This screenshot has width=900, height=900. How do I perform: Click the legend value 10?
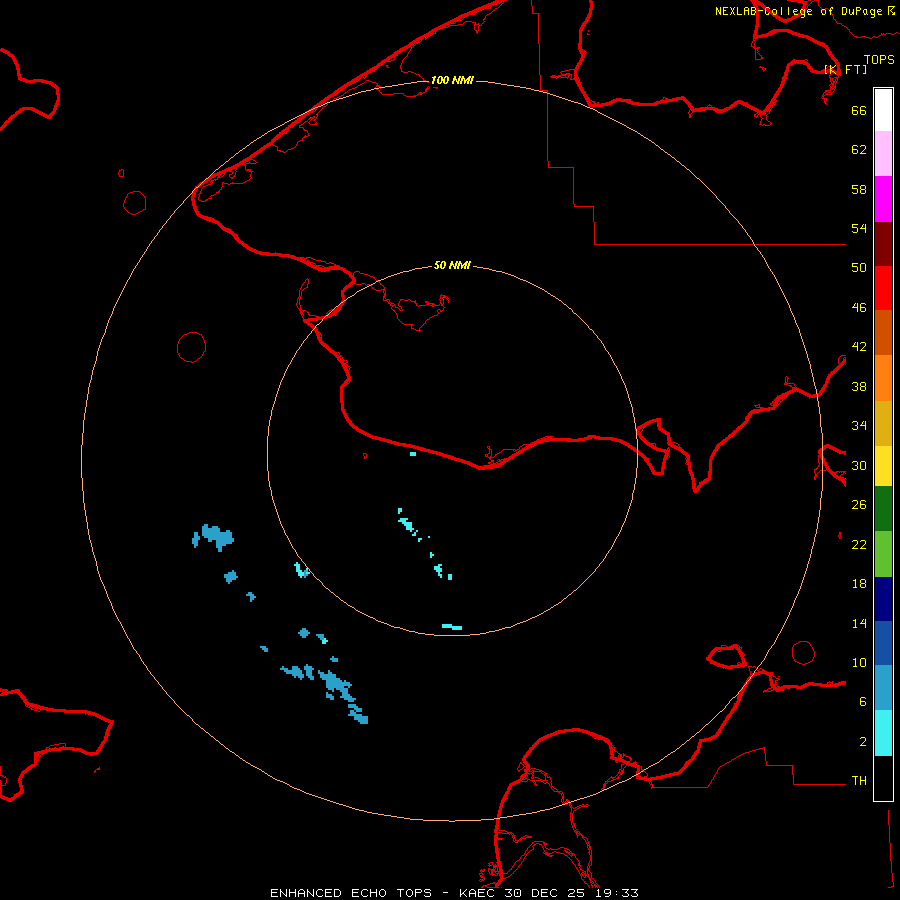[859, 662]
